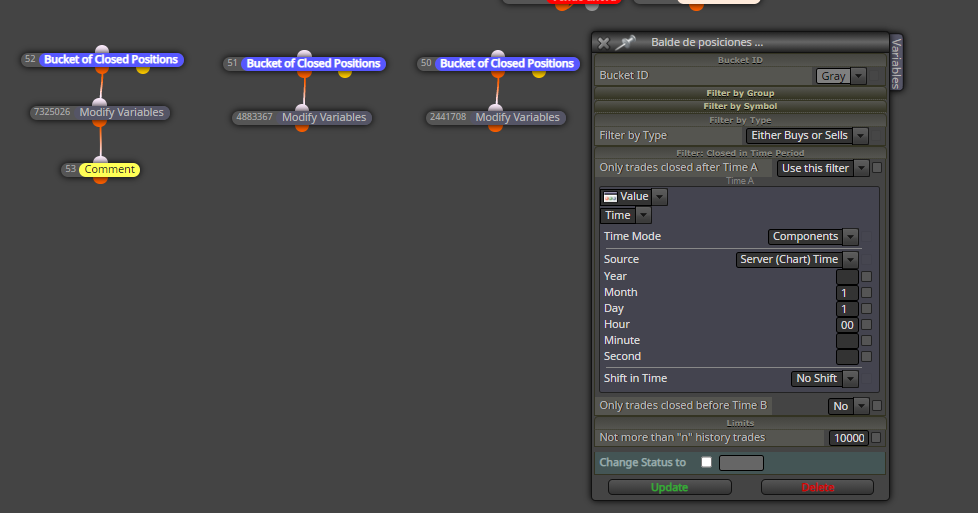978x513 pixels.
Task: Click yellow output connector on block 52
Action: point(143,69)
